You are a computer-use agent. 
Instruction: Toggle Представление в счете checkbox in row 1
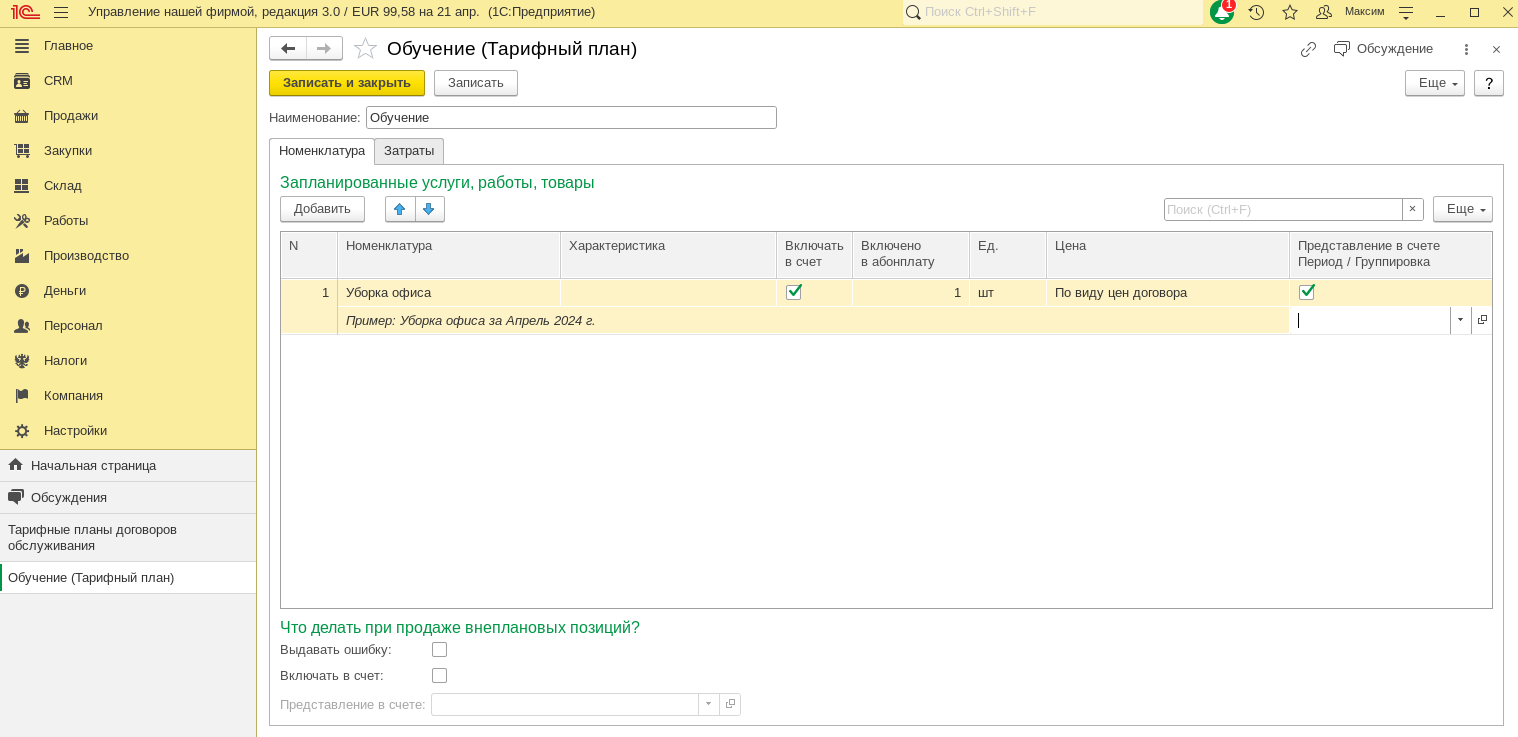pos(1306,292)
